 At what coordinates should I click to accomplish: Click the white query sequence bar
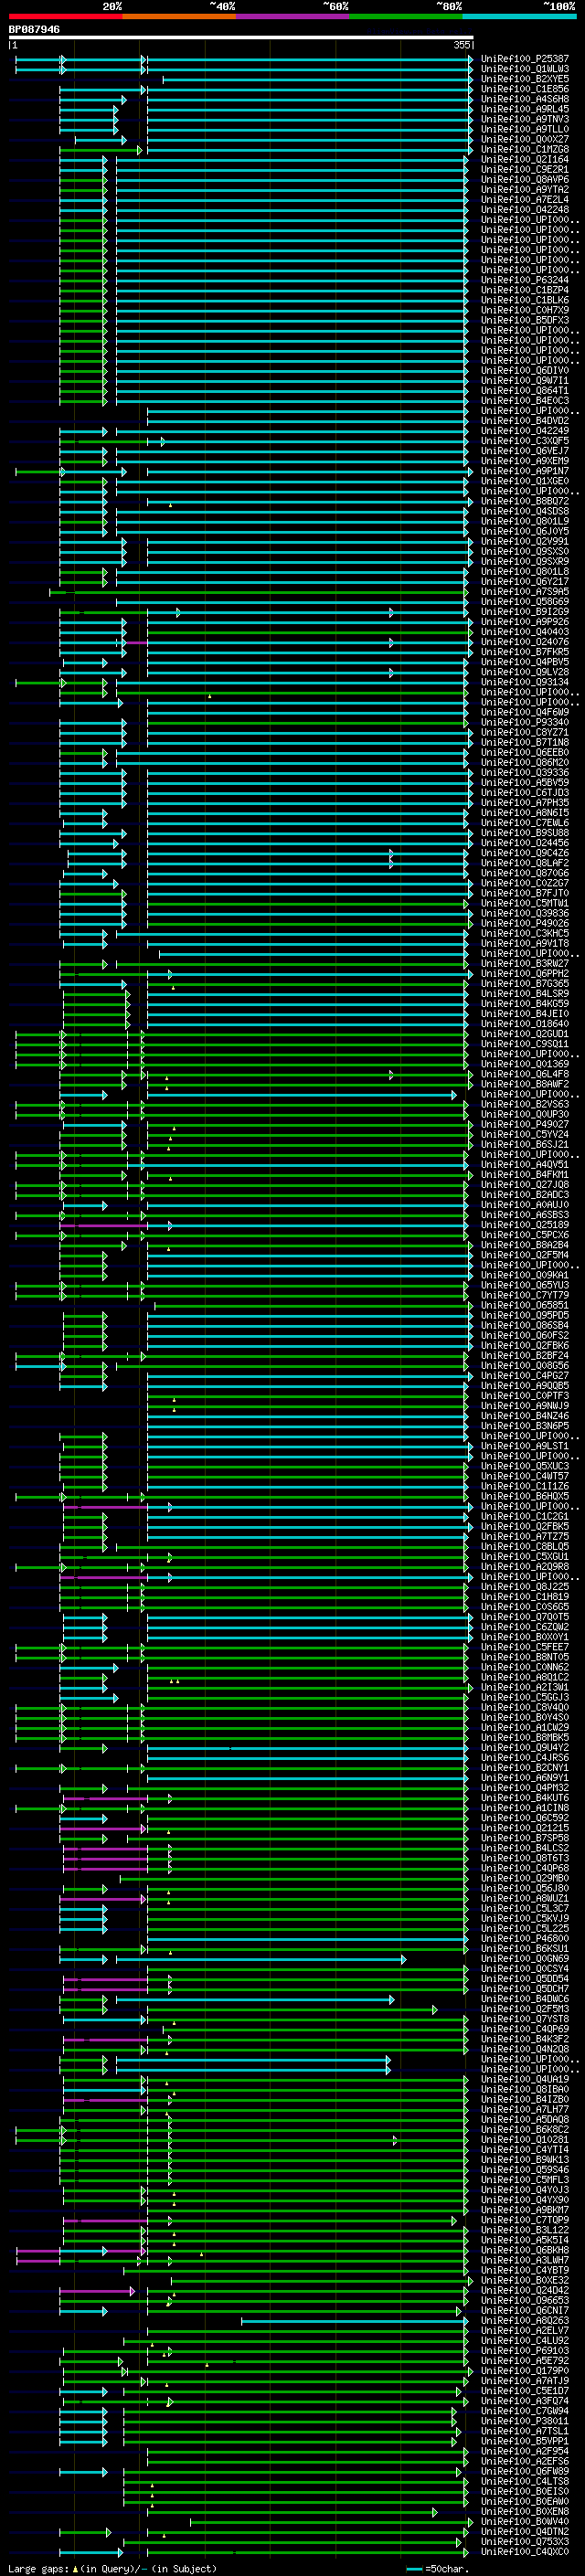pyautogui.click(x=241, y=37)
